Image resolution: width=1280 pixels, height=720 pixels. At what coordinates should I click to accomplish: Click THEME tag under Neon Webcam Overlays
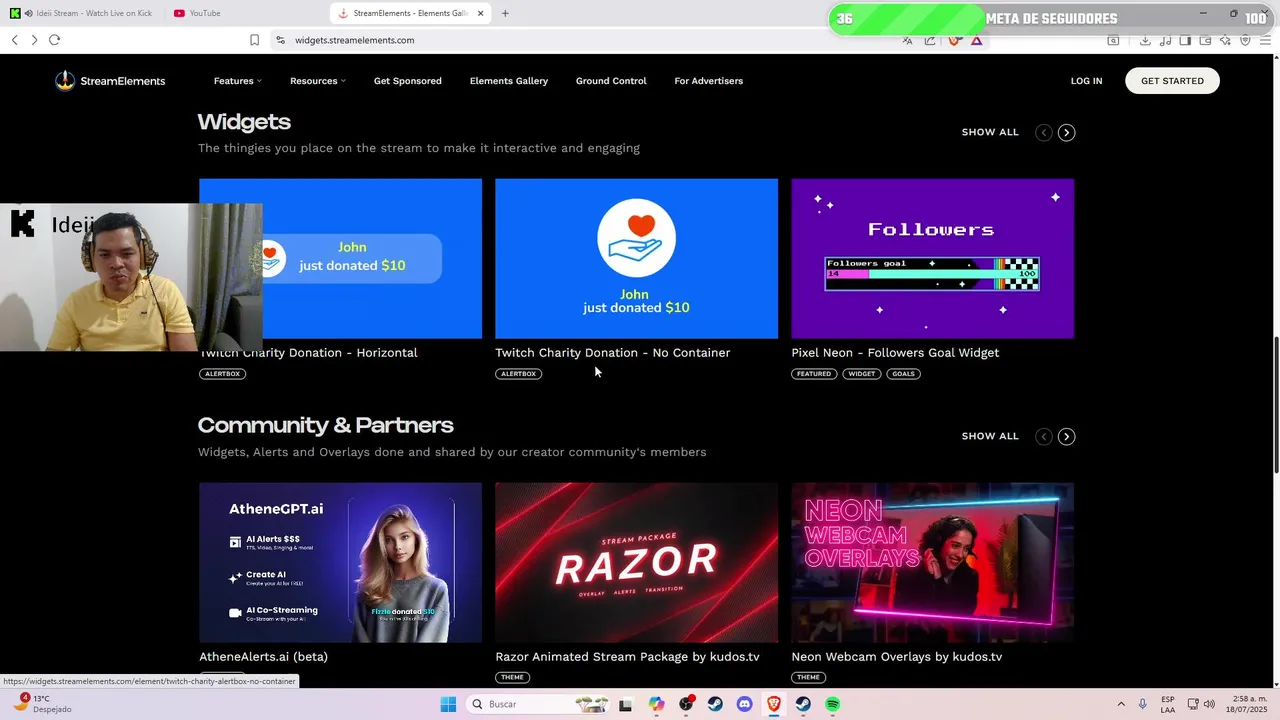(x=808, y=678)
